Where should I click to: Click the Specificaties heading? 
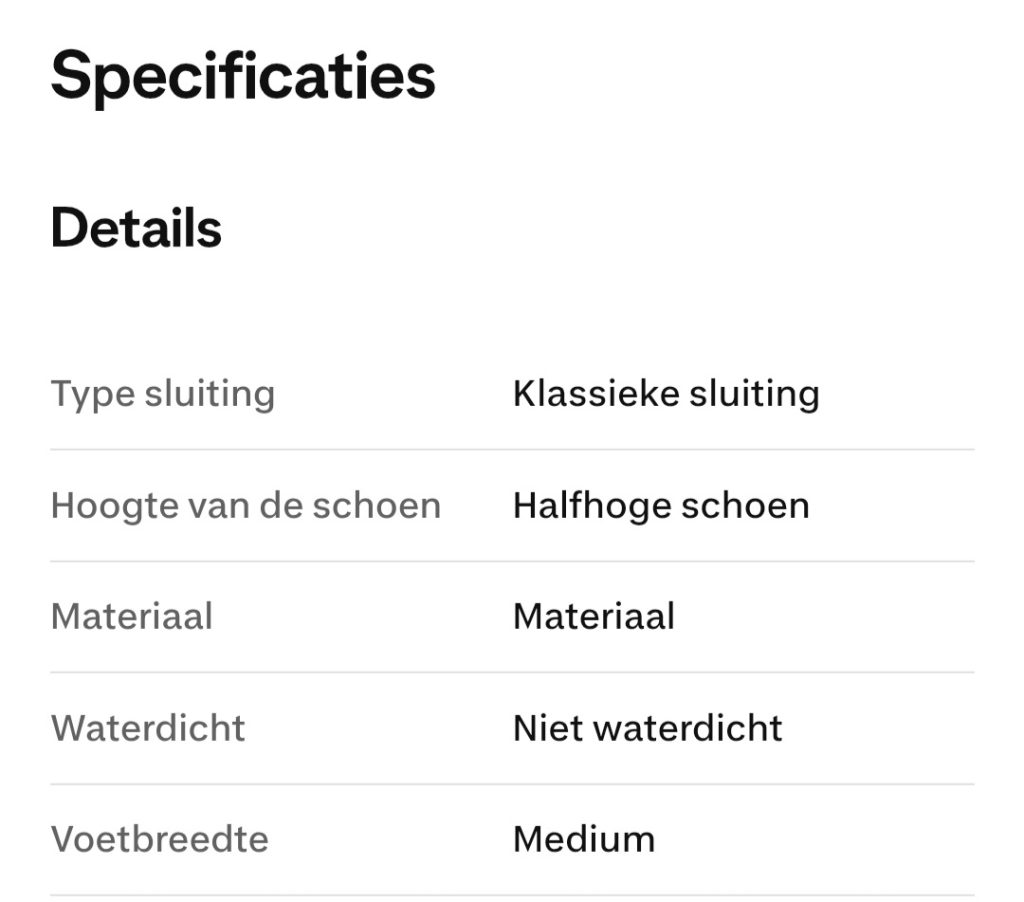(243, 76)
